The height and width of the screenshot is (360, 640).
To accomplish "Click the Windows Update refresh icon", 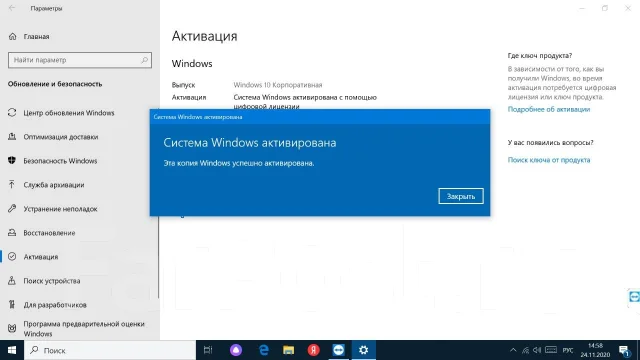I will [x=12, y=113].
